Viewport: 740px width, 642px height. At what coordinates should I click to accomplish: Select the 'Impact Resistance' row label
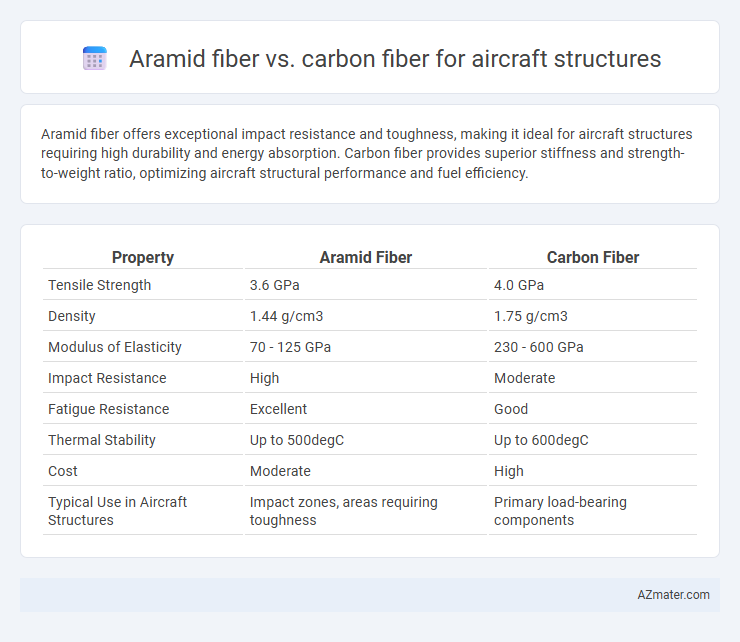(x=107, y=378)
